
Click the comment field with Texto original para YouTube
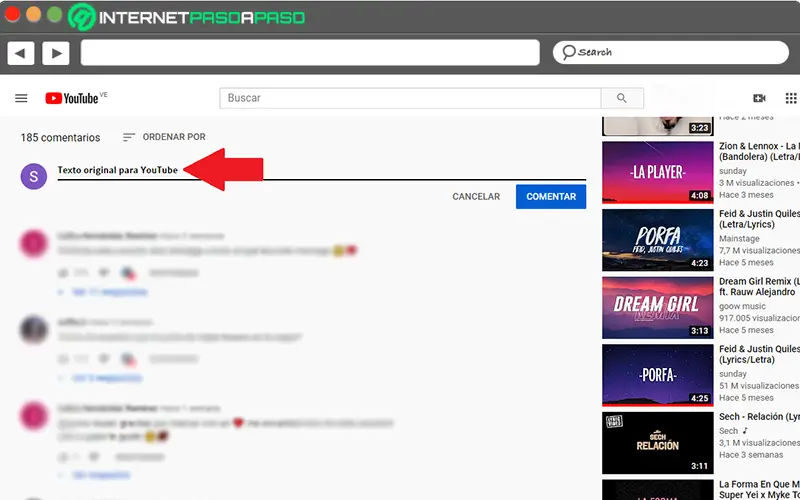pyautogui.click(x=321, y=171)
